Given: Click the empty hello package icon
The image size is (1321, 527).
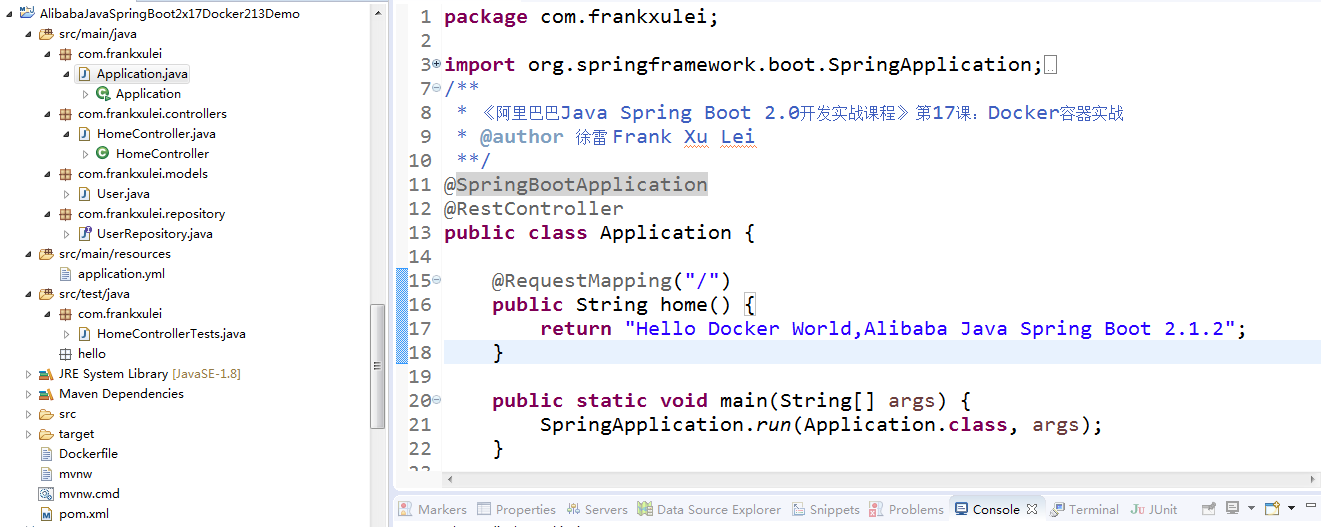Looking at the screenshot, I should 65,353.
